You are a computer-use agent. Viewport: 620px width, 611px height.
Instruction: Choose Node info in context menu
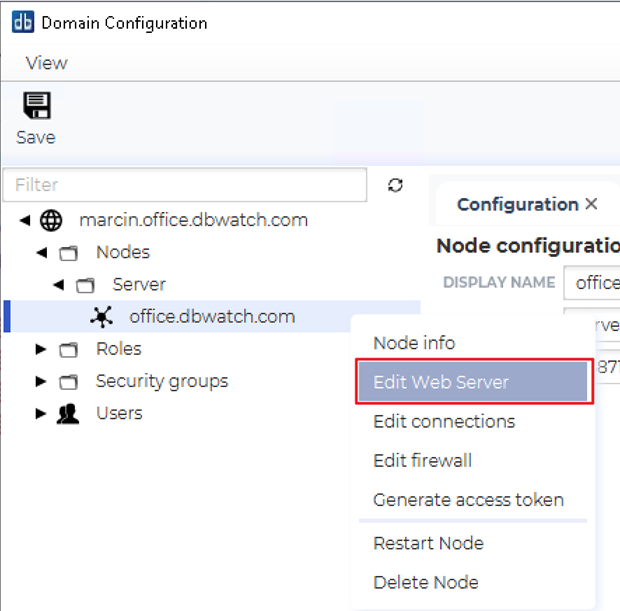(414, 343)
